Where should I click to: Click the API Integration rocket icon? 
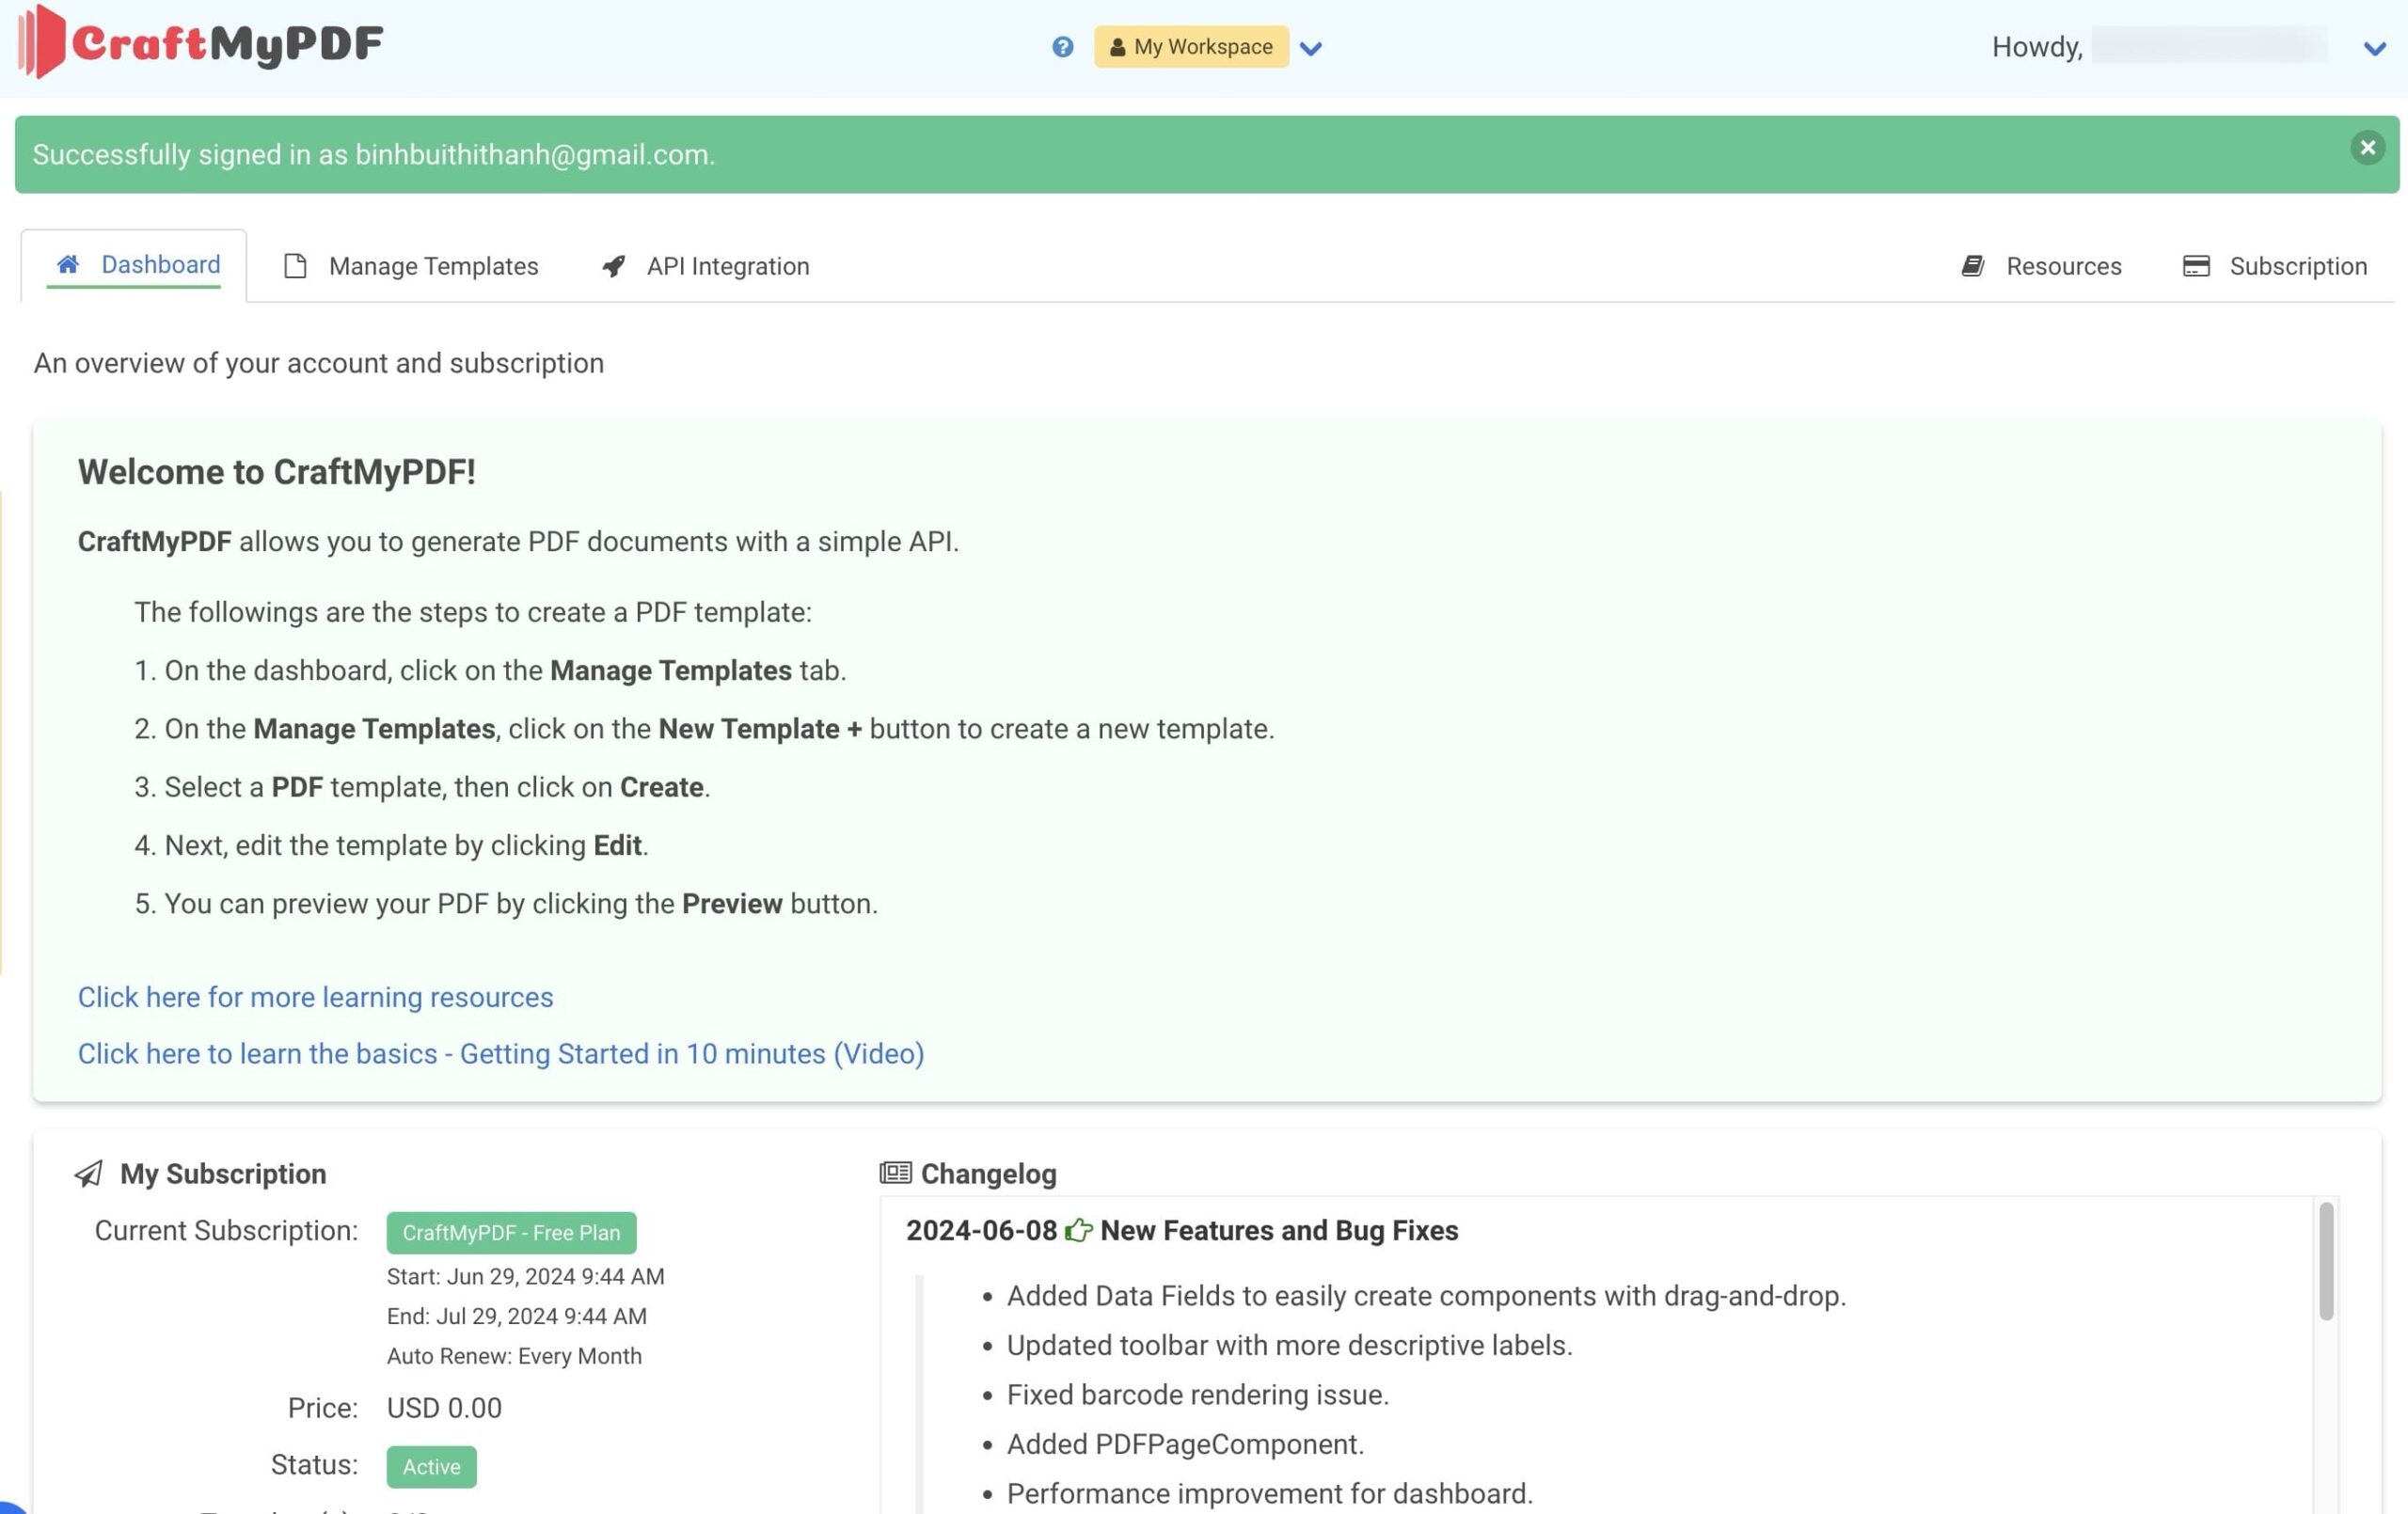pos(614,266)
